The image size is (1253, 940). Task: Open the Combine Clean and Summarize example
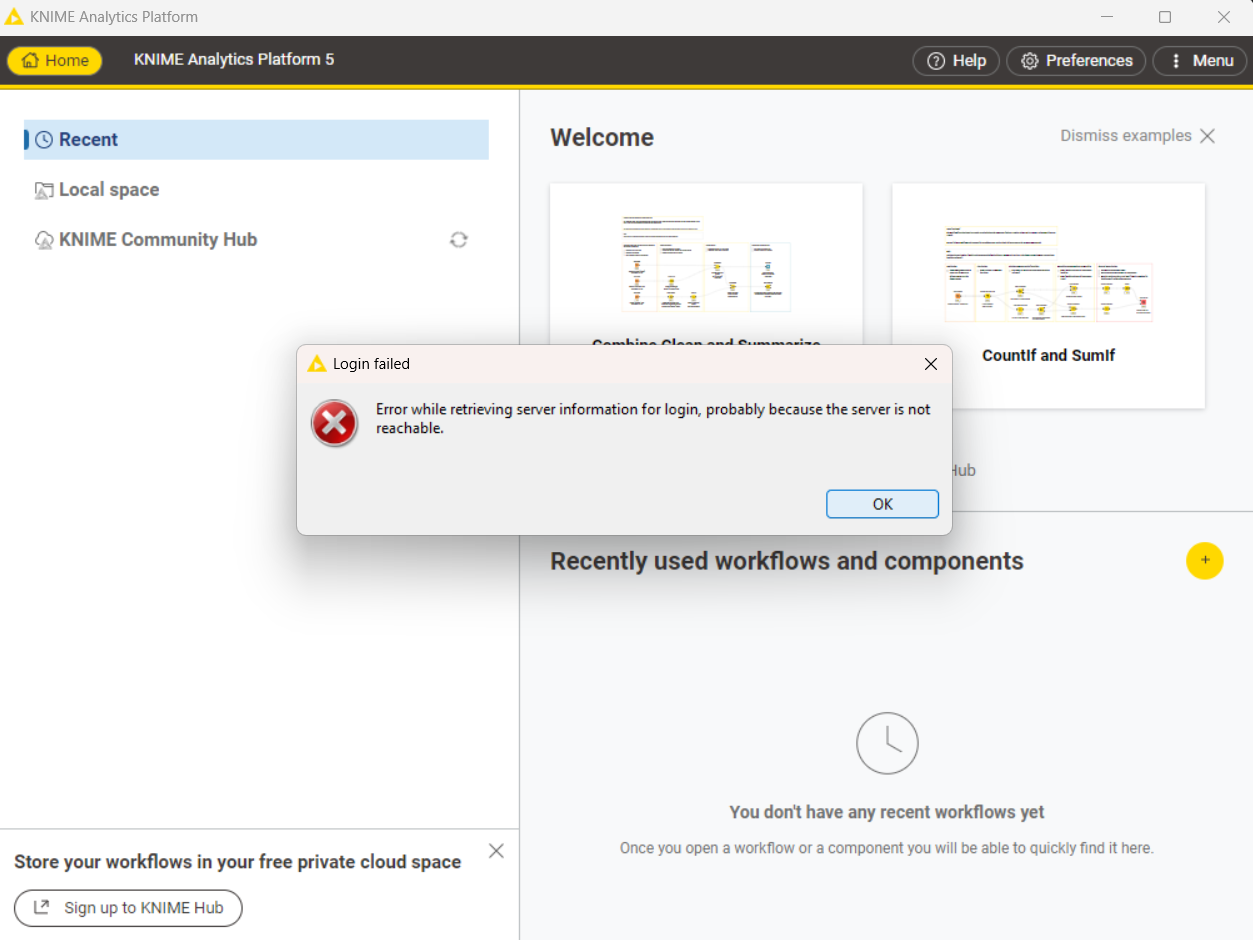click(706, 265)
